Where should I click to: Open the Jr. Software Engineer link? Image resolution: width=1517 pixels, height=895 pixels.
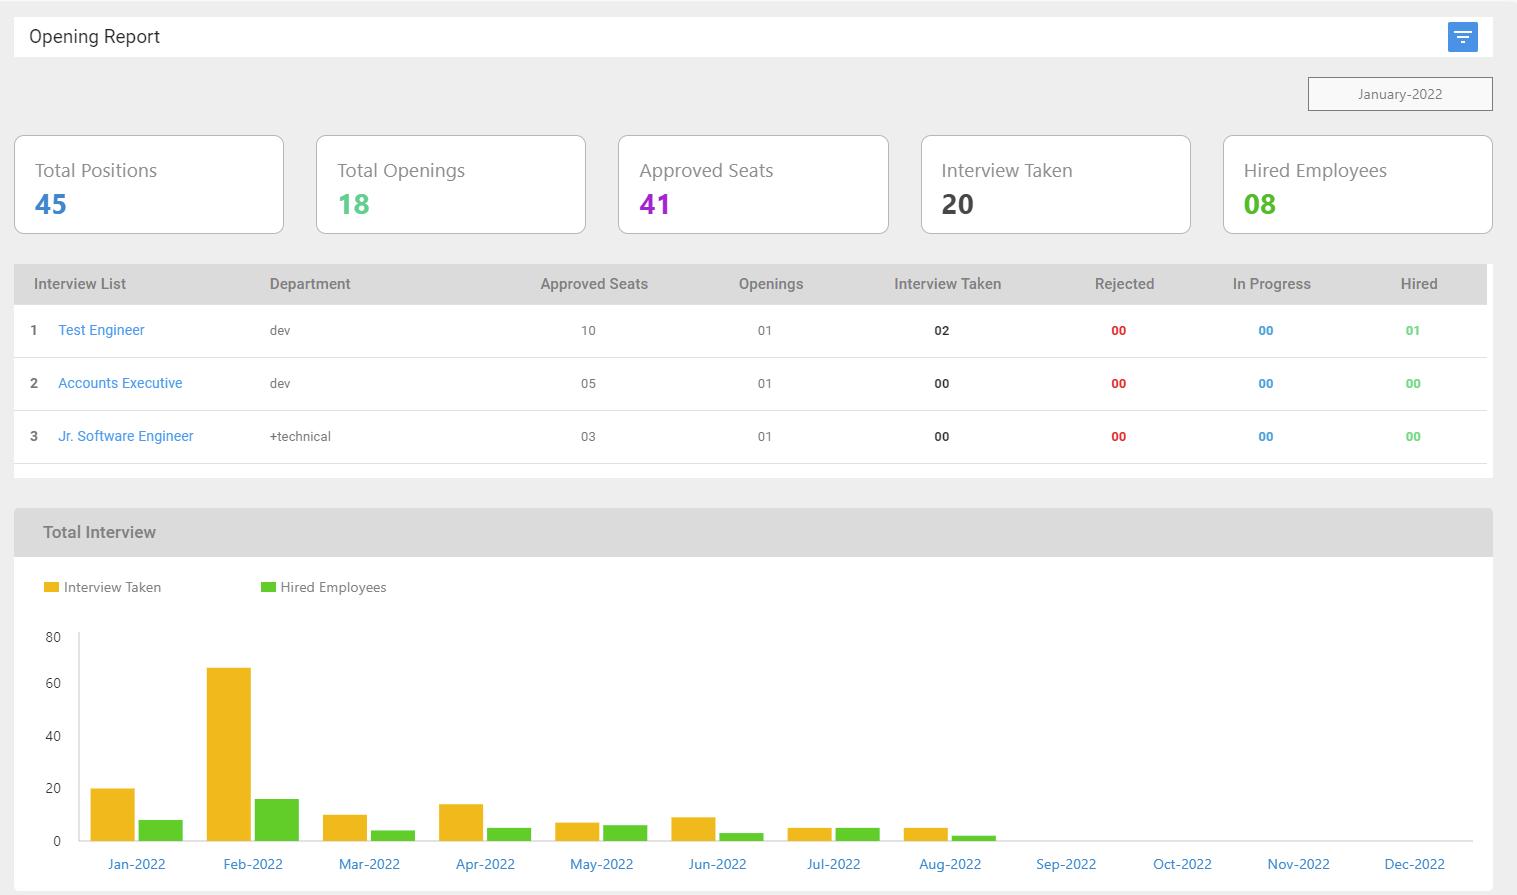126,436
